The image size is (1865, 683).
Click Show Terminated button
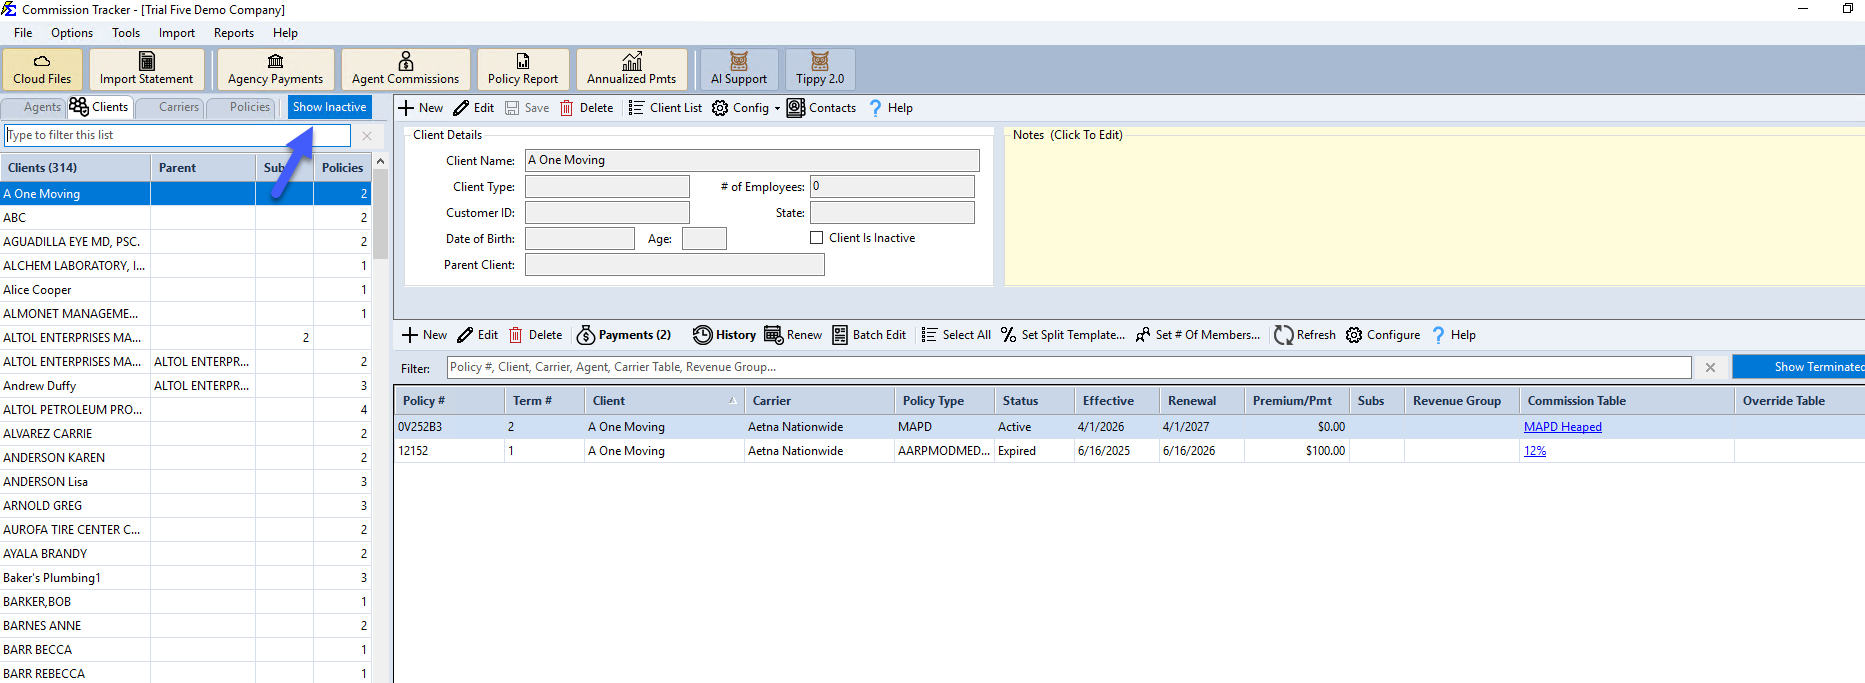coord(1798,367)
